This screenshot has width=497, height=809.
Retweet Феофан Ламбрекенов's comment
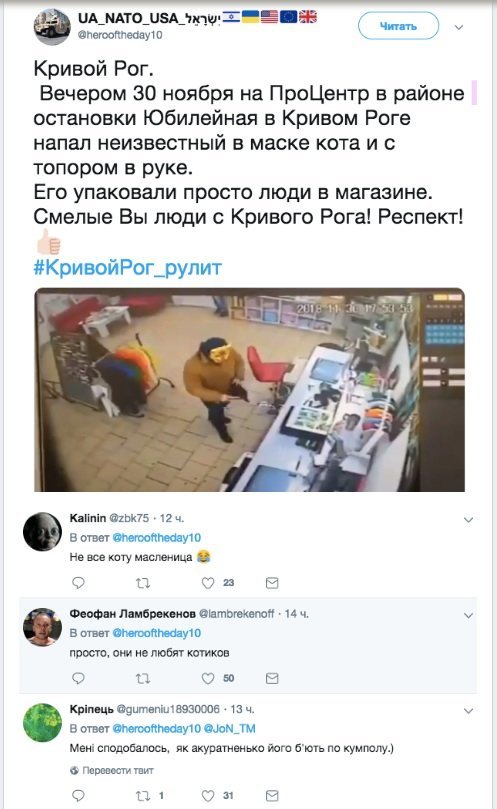click(143, 678)
